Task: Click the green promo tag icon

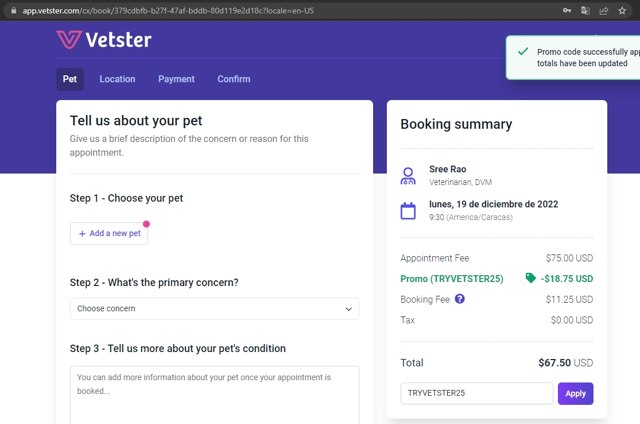Action: pos(530,278)
